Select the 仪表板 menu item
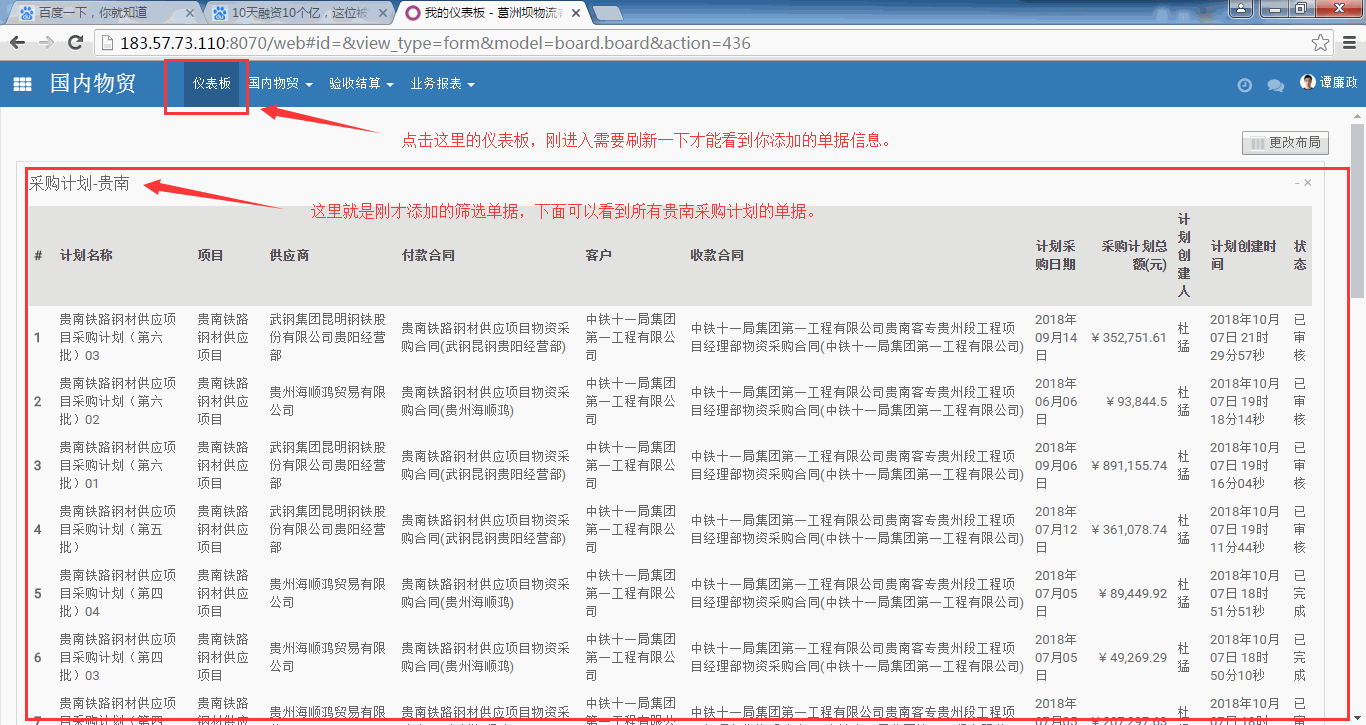This screenshot has width=1366, height=725. (212, 84)
